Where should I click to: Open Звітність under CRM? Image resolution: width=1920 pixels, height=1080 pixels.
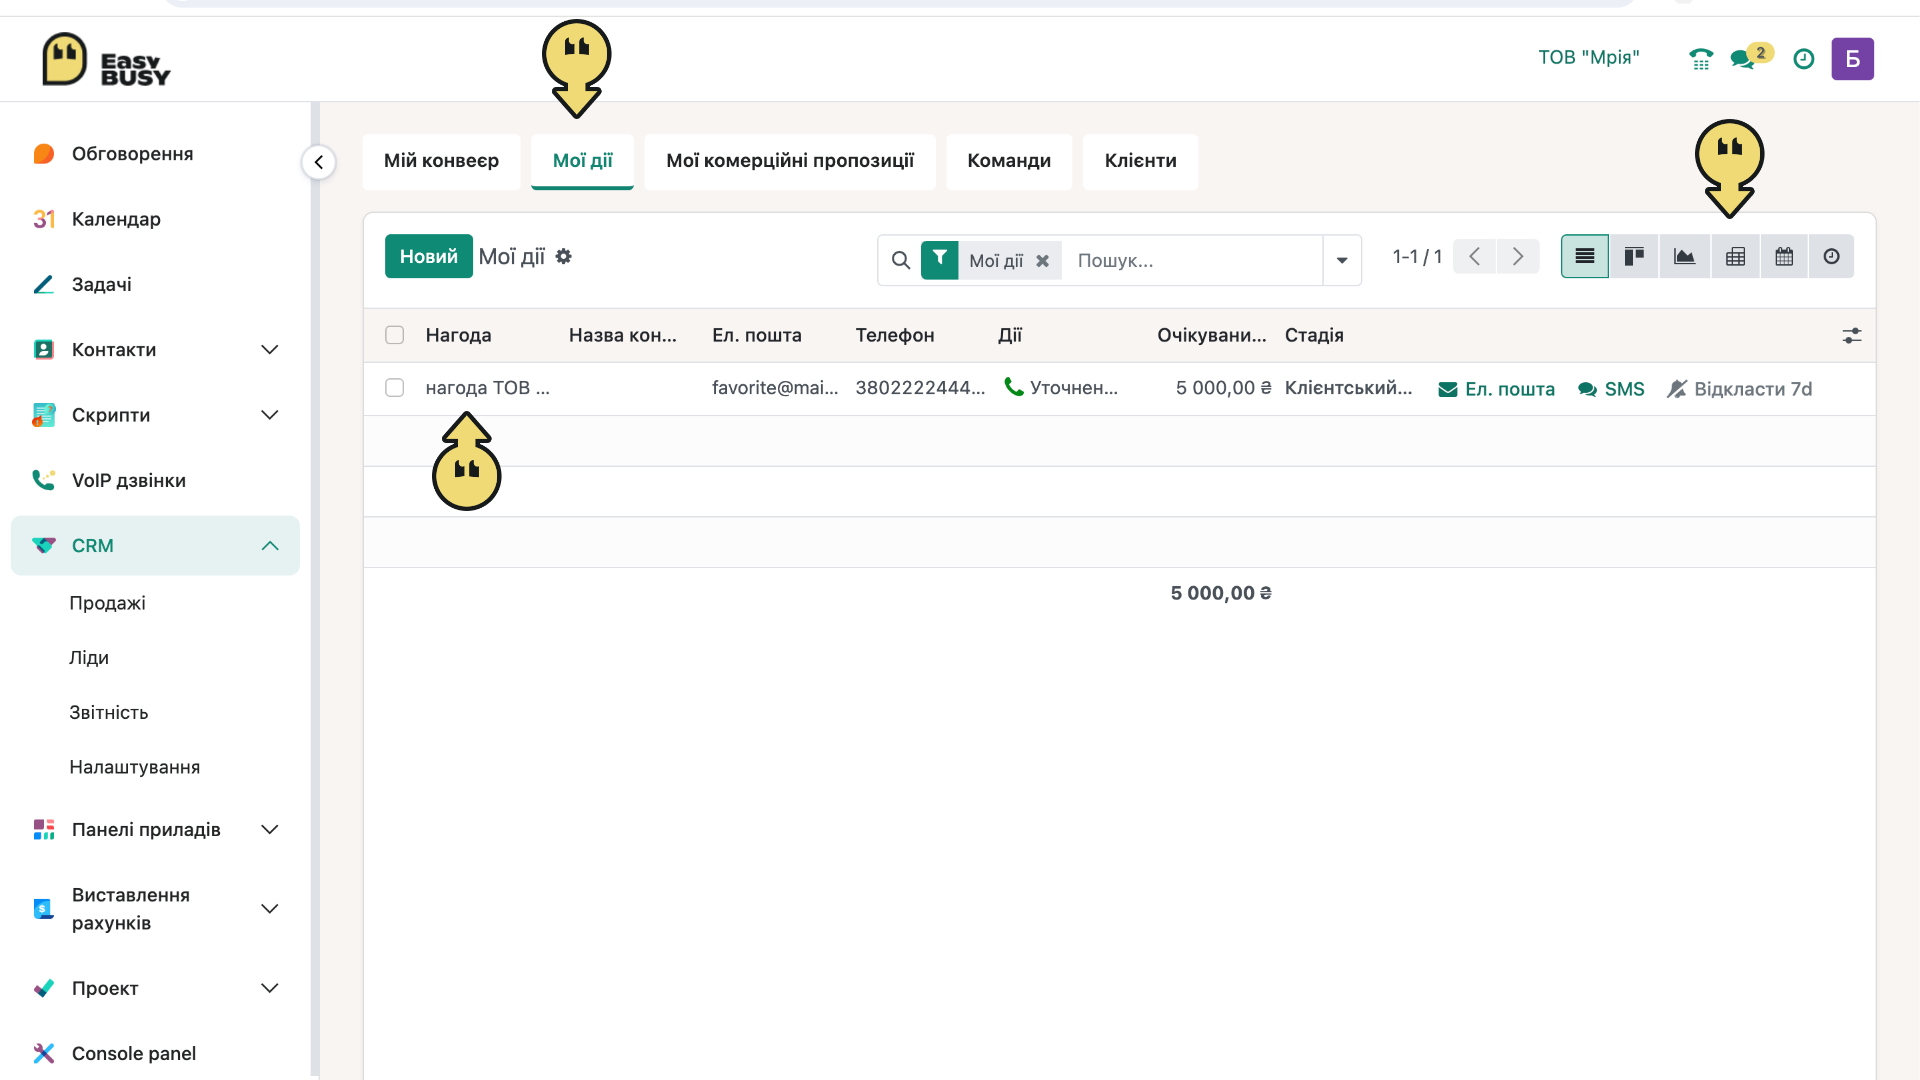pyautogui.click(x=108, y=713)
